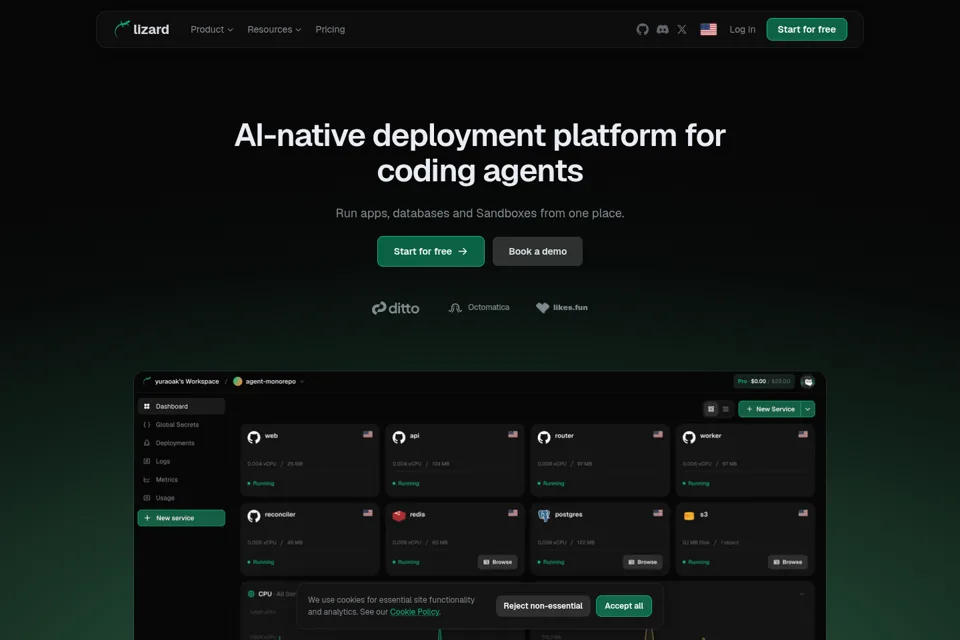Click the flag on the router card
The width and height of the screenshot is (960, 640).
coord(658,434)
